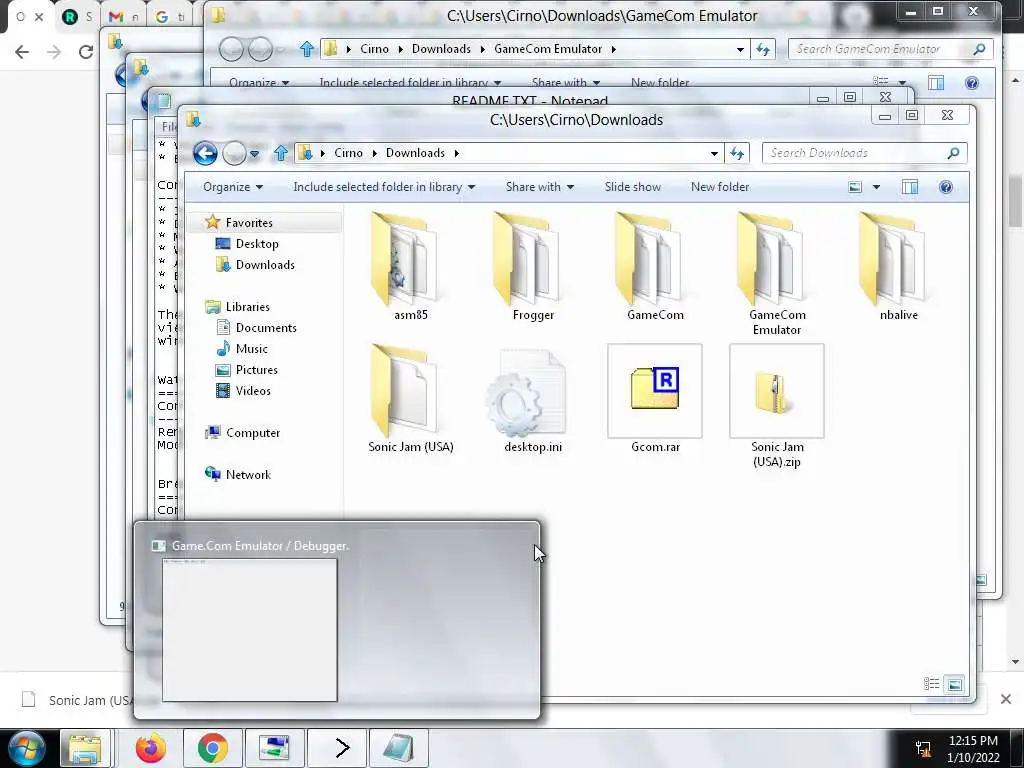The height and width of the screenshot is (768, 1024).
Task: Change view in the Downloads window
Action: [855, 187]
